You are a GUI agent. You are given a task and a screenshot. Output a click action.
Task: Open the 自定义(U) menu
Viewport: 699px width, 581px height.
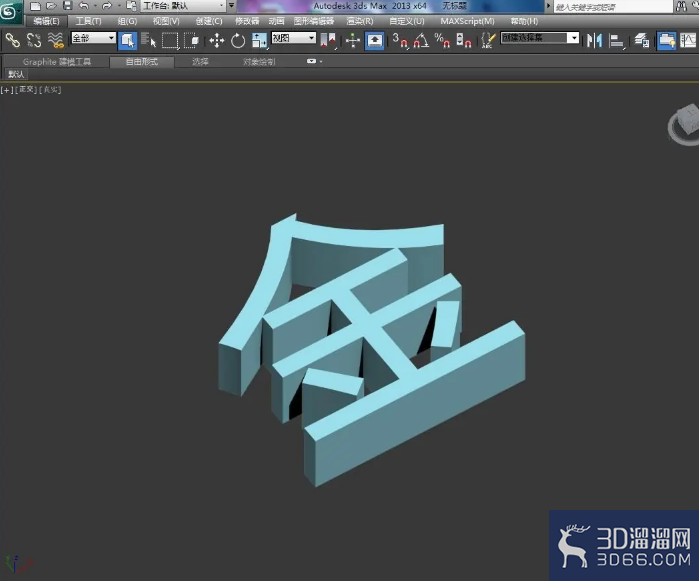407,21
